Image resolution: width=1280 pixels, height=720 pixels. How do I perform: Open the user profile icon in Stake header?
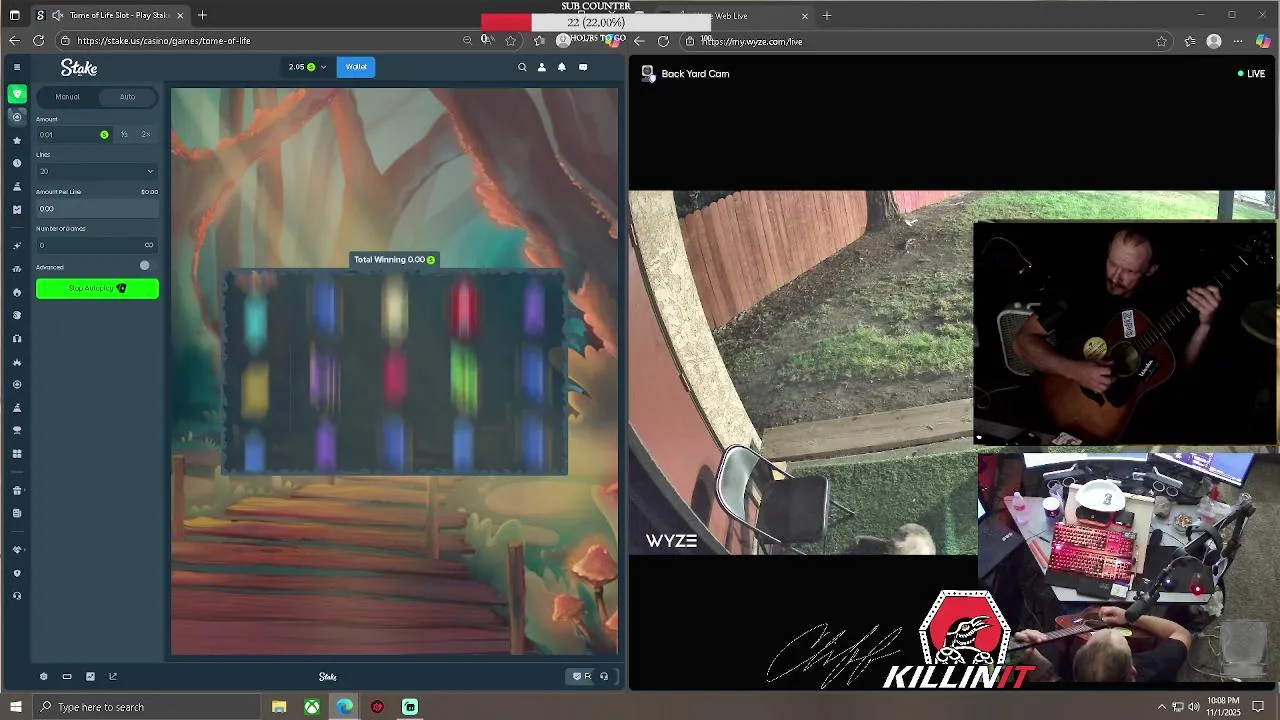(542, 67)
